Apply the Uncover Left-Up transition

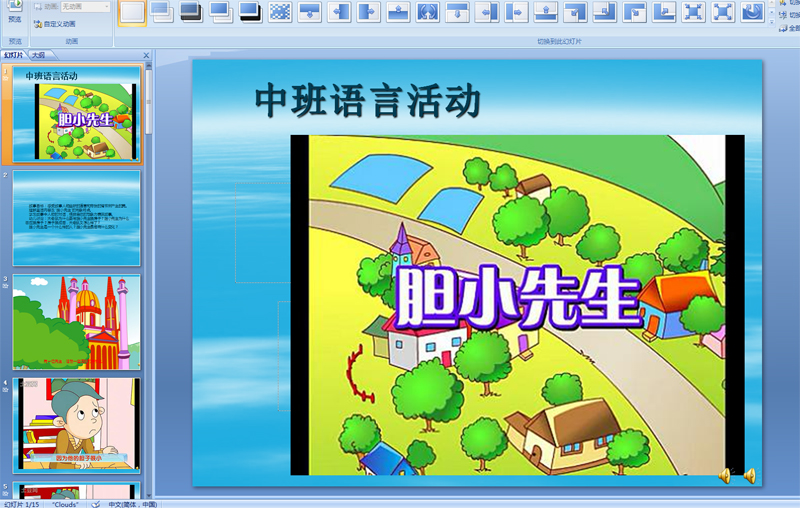(x=605, y=12)
